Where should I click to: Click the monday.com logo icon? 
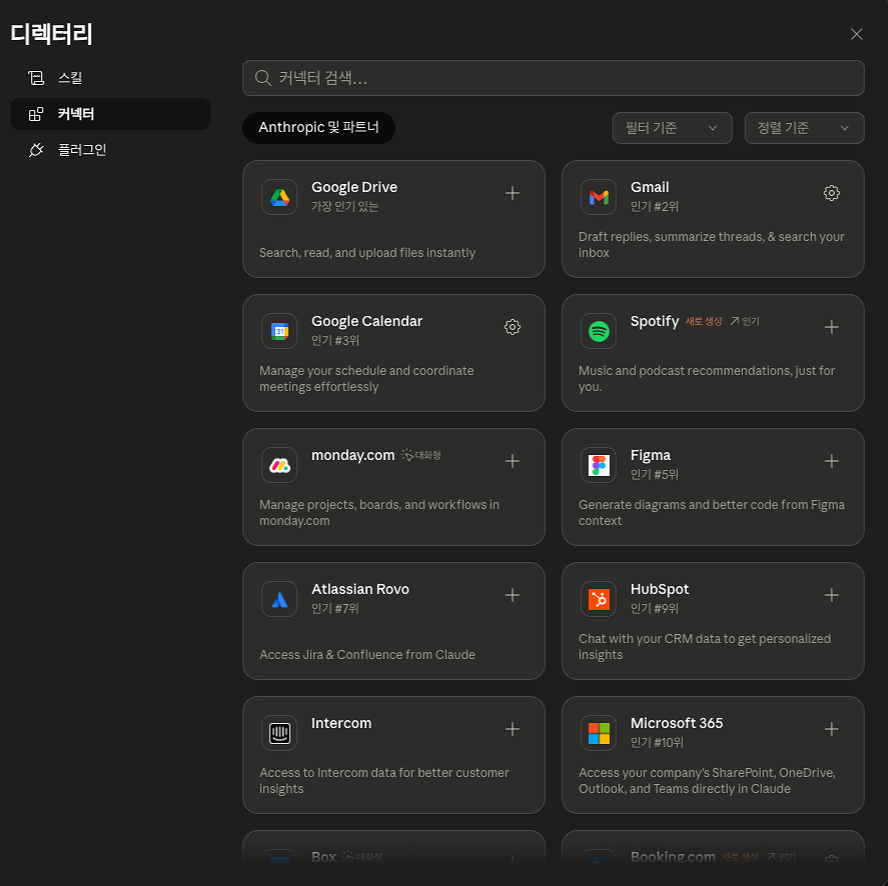pos(279,465)
